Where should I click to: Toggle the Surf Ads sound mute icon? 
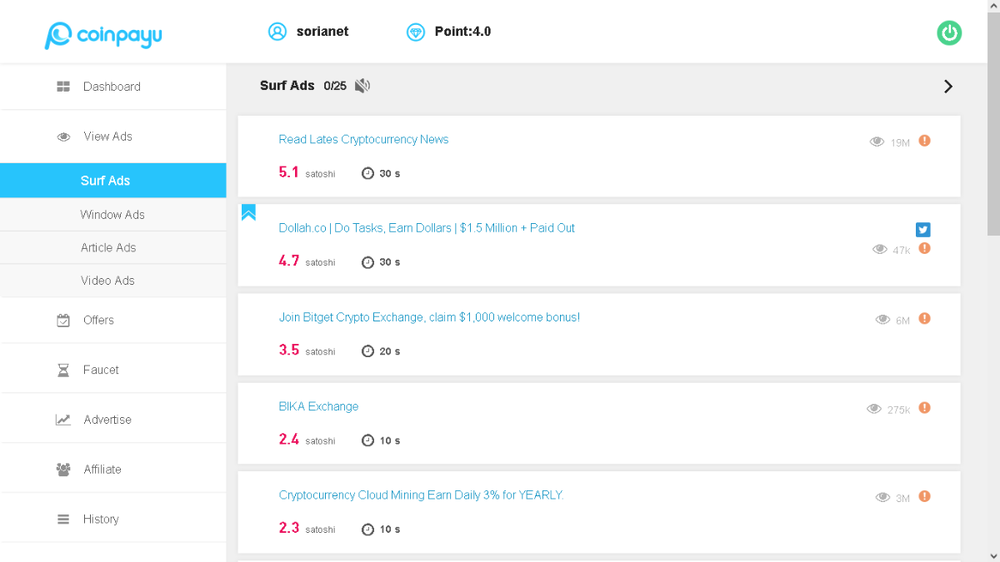(362, 86)
